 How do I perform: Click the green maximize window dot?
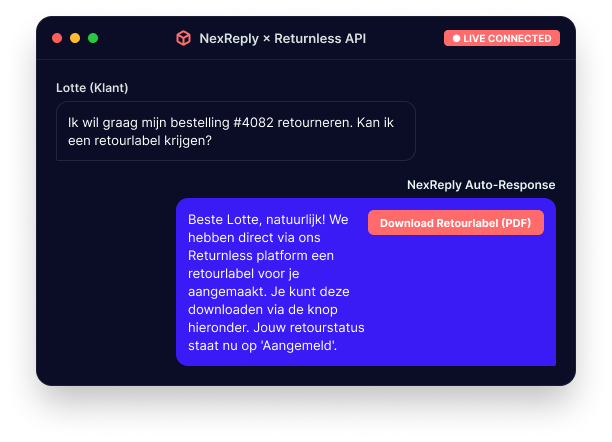[93, 38]
